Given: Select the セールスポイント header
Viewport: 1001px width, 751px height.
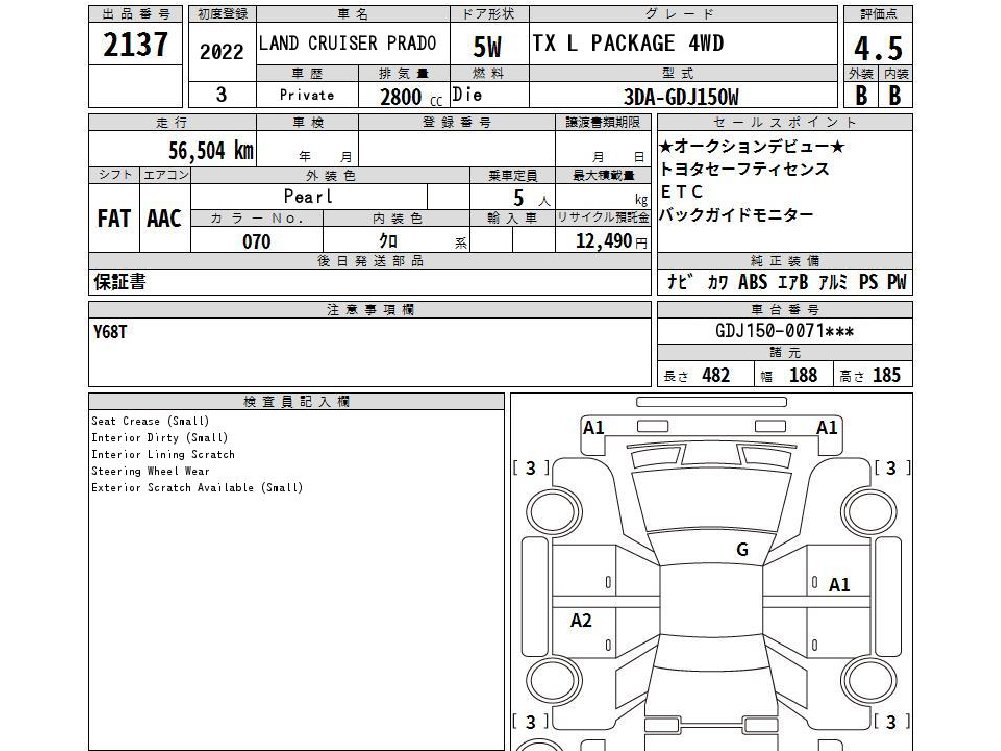Looking at the screenshot, I should click(785, 122).
